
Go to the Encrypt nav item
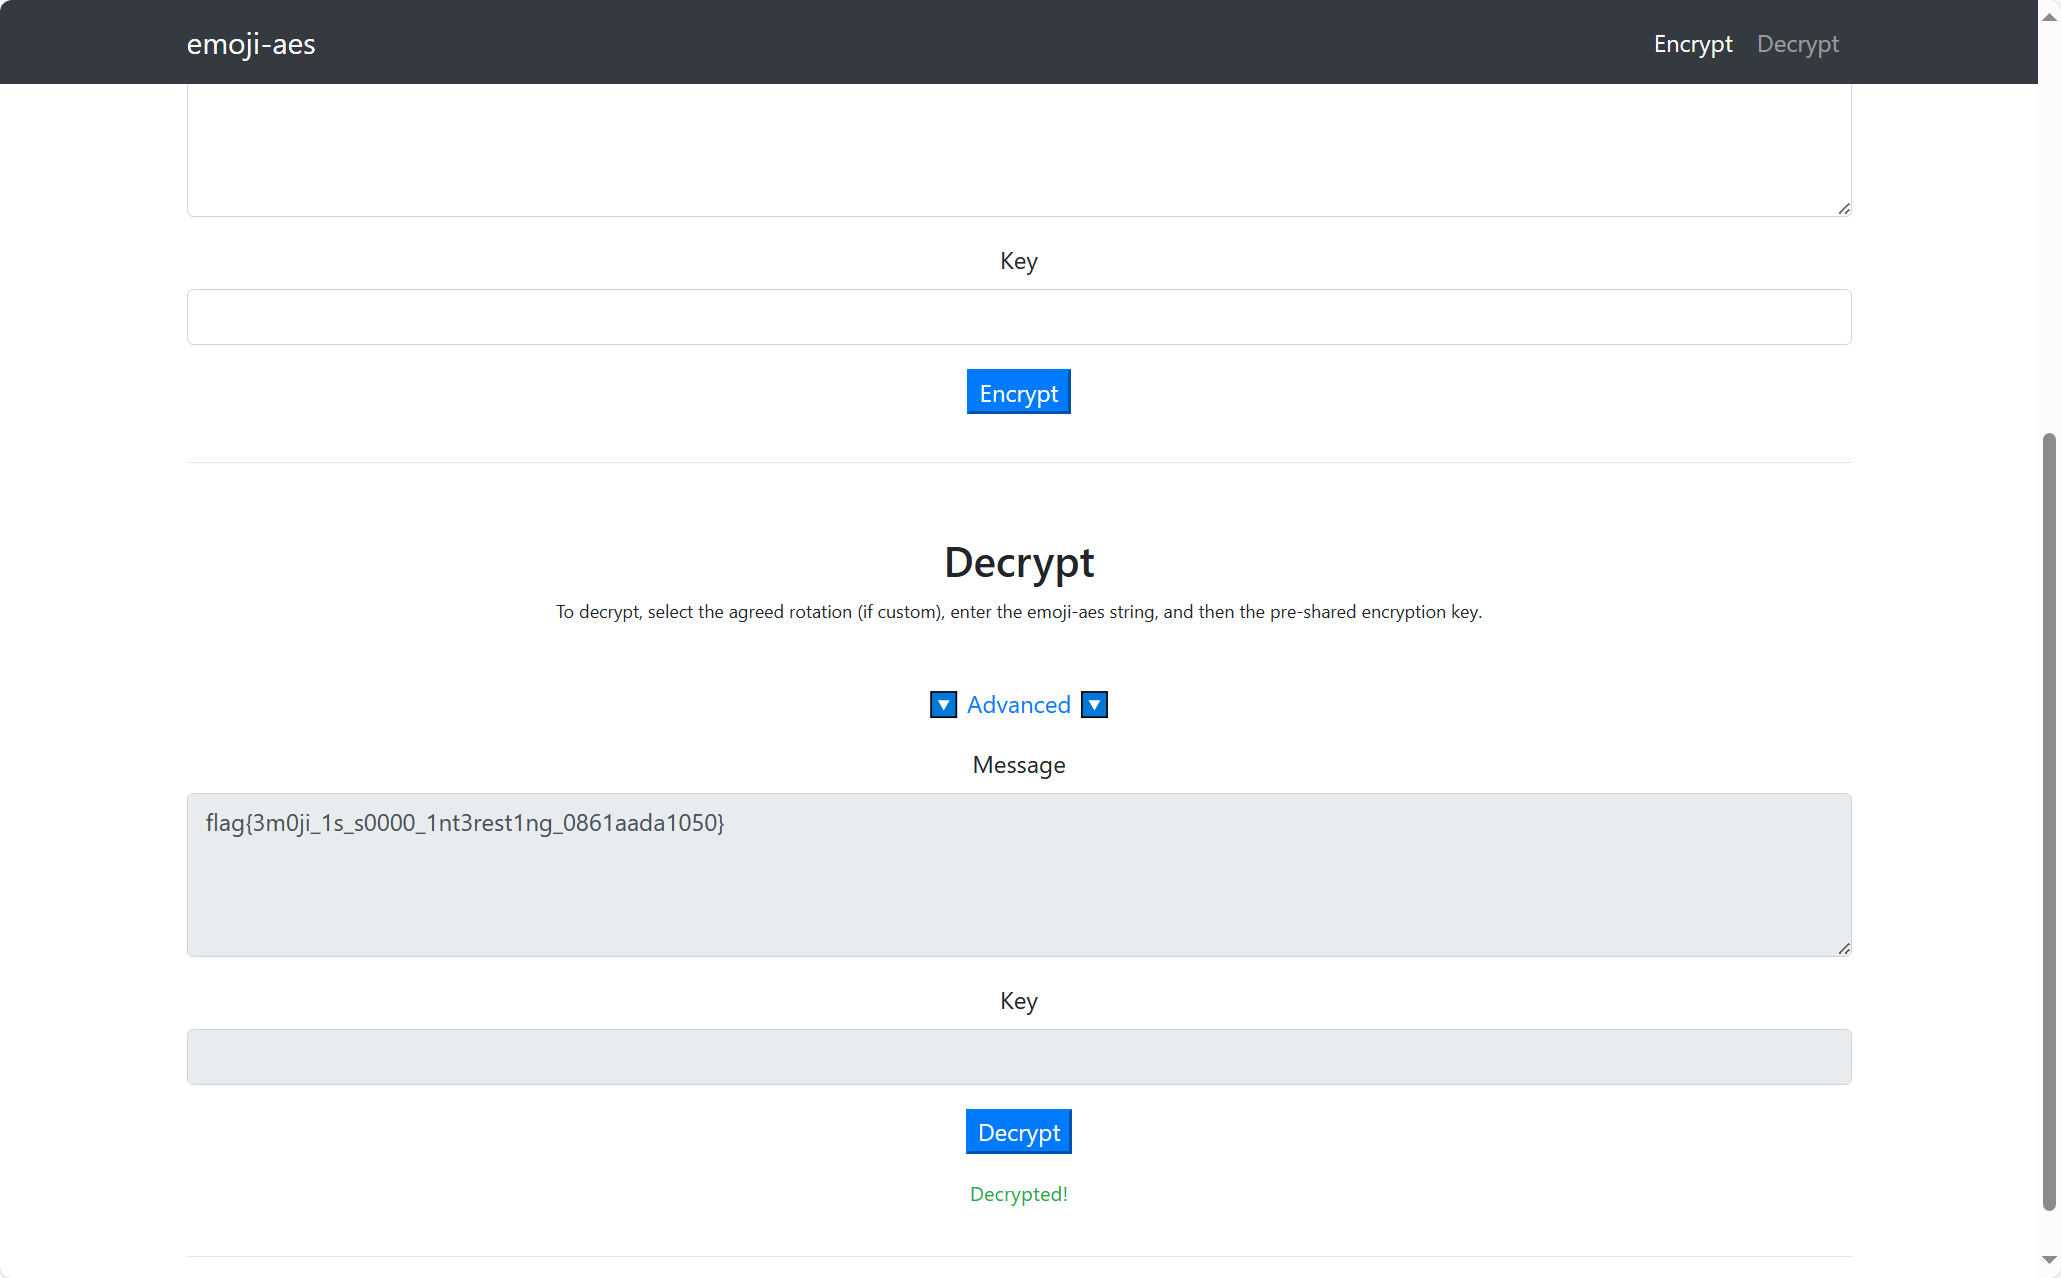[x=1692, y=44]
